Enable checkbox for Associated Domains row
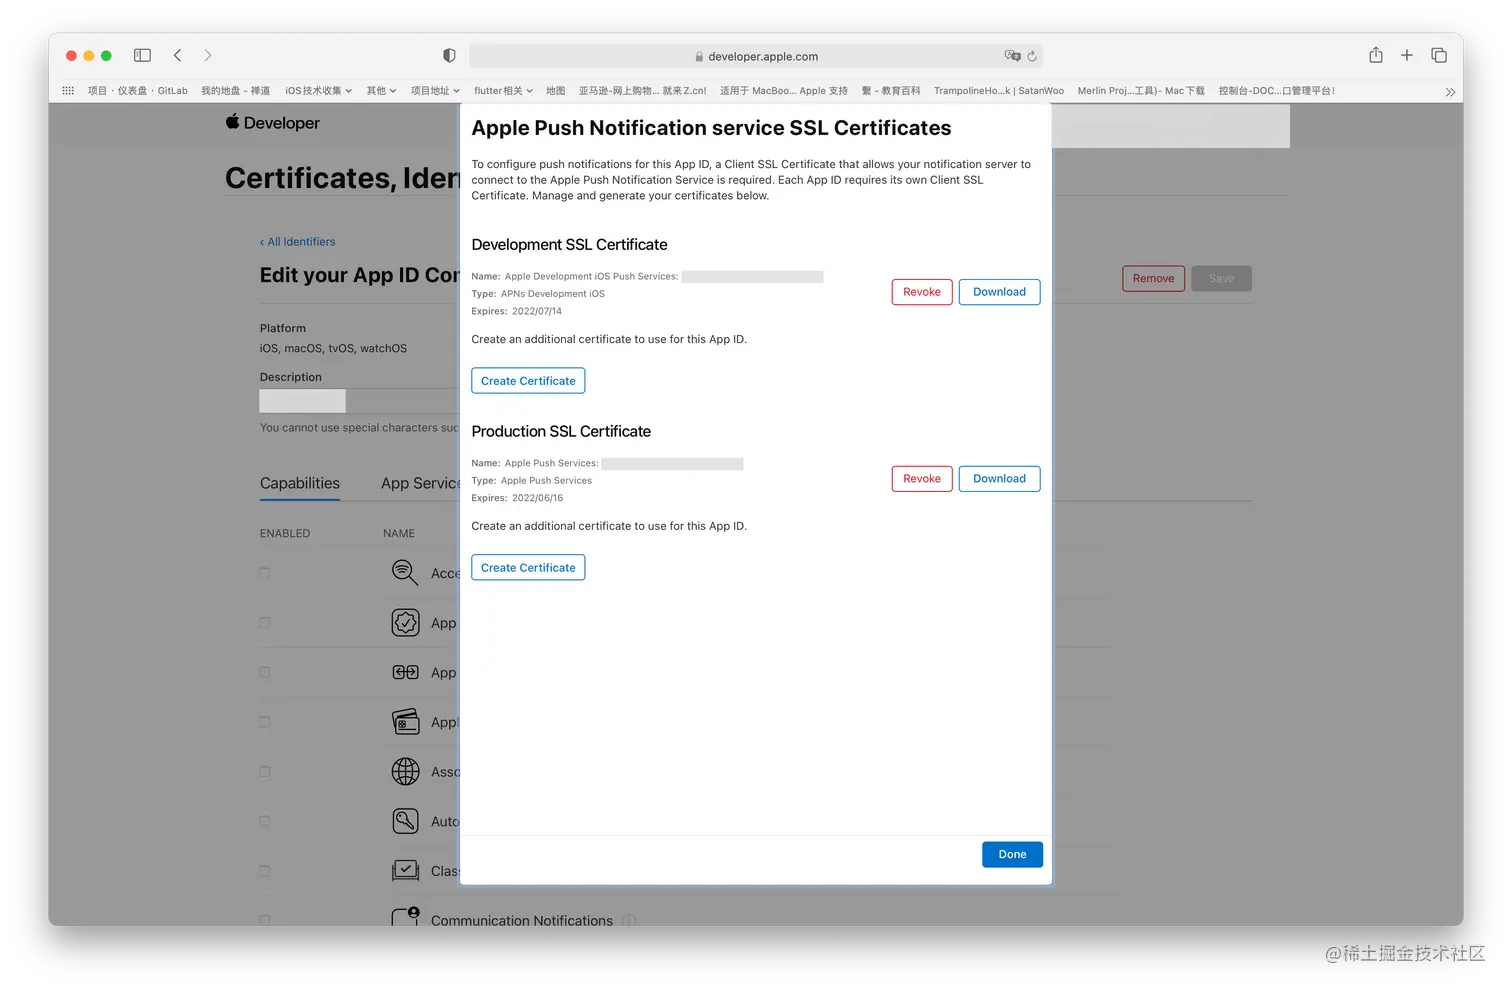 pos(265,771)
